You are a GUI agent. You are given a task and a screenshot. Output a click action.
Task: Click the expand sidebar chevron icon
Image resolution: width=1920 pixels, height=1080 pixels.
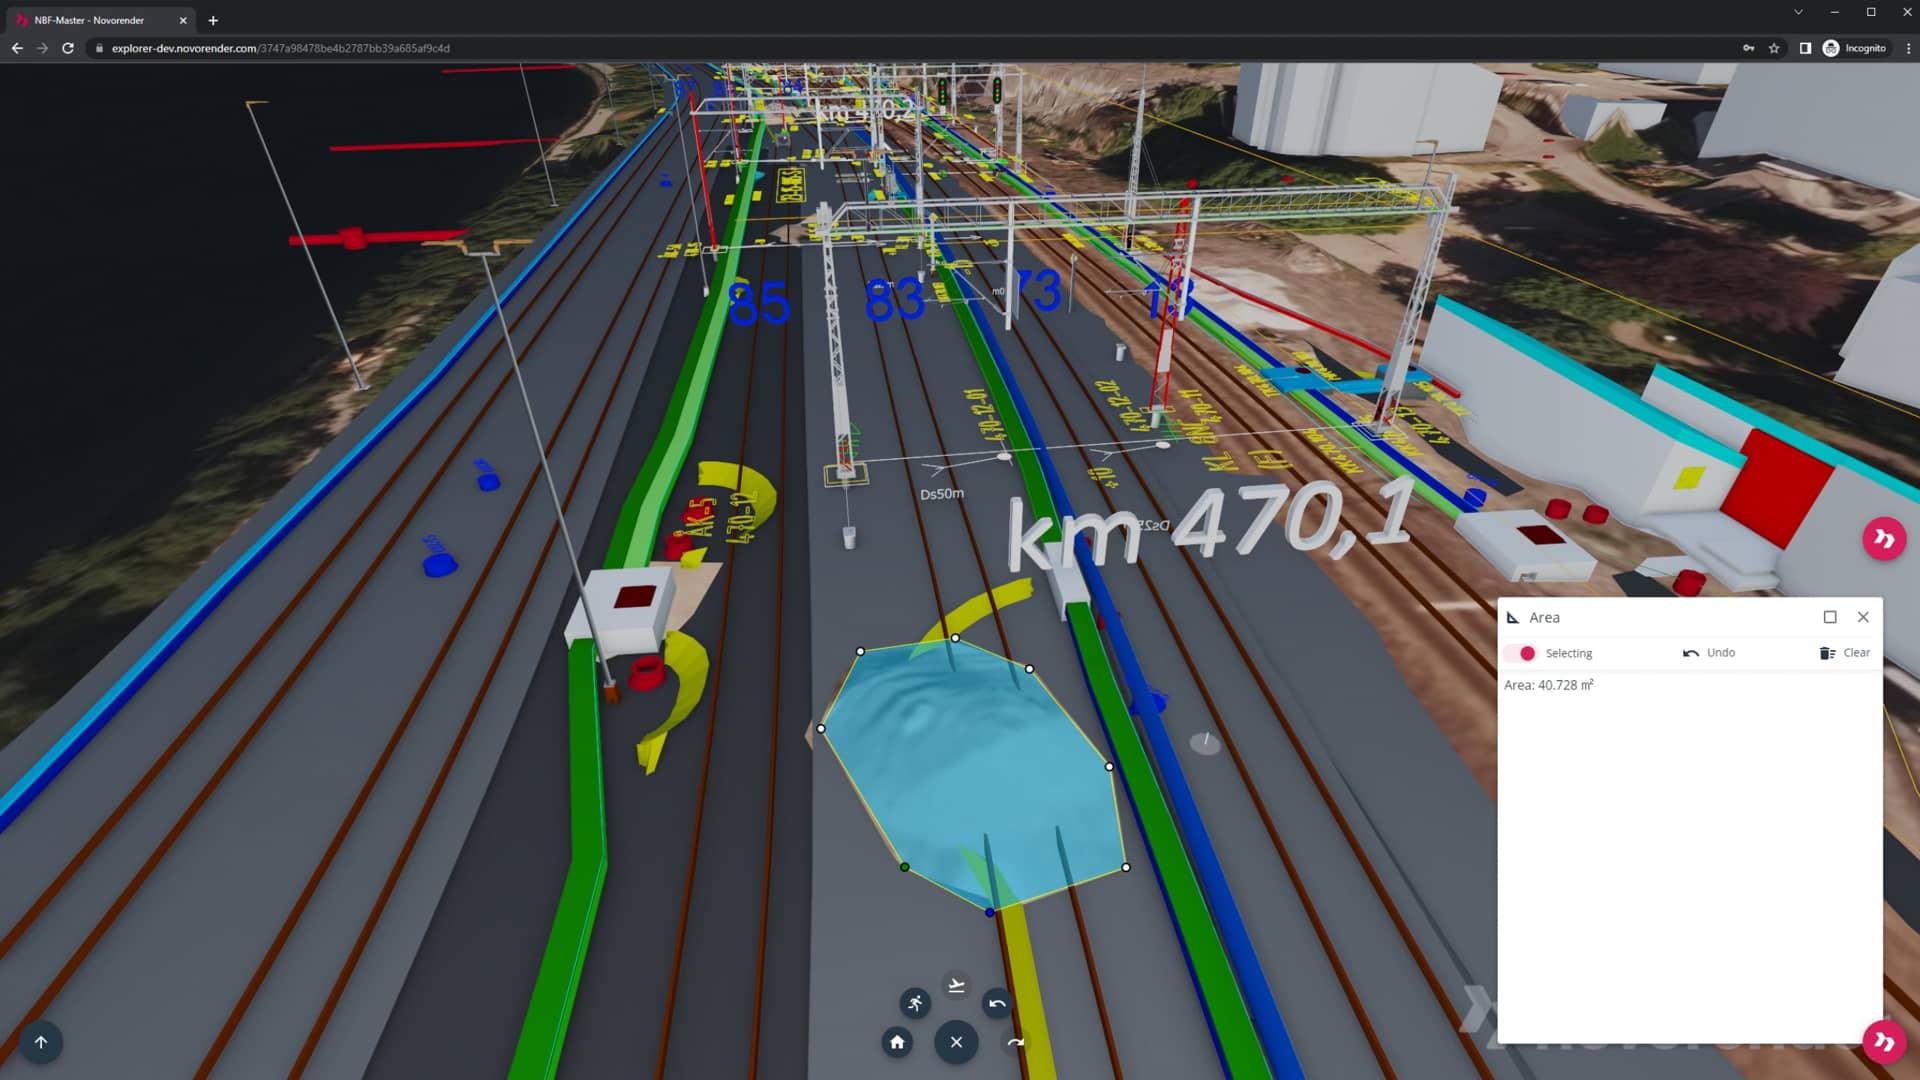(1884, 539)
